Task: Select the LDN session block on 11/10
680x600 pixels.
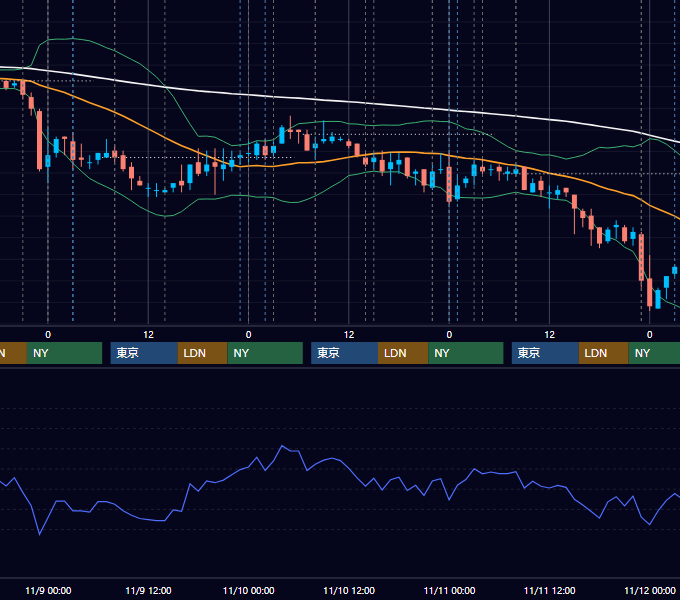Action: click(x=403, y=353)
